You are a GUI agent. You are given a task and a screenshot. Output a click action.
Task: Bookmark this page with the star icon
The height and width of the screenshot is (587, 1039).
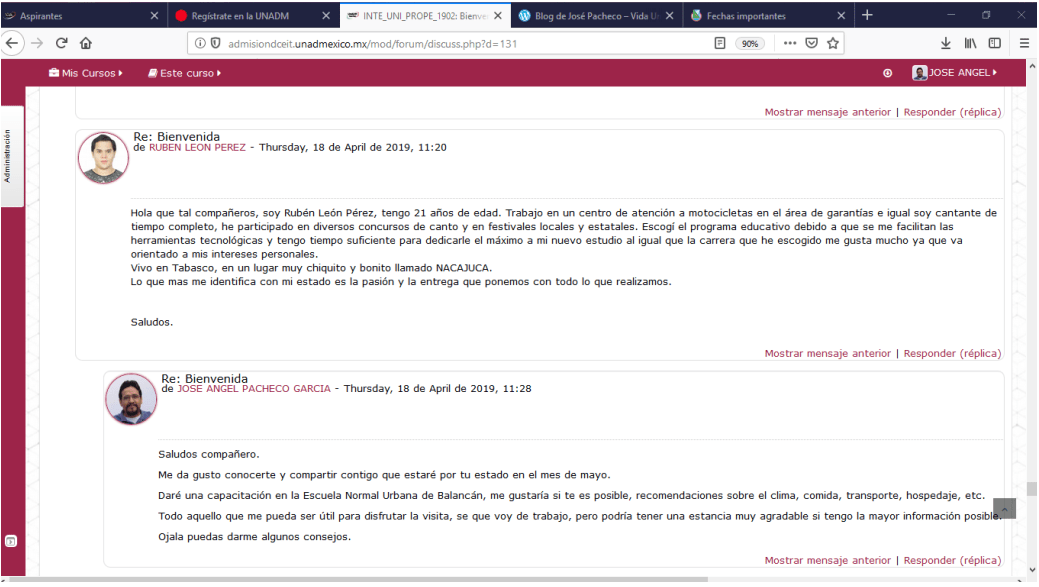[835, 43]
